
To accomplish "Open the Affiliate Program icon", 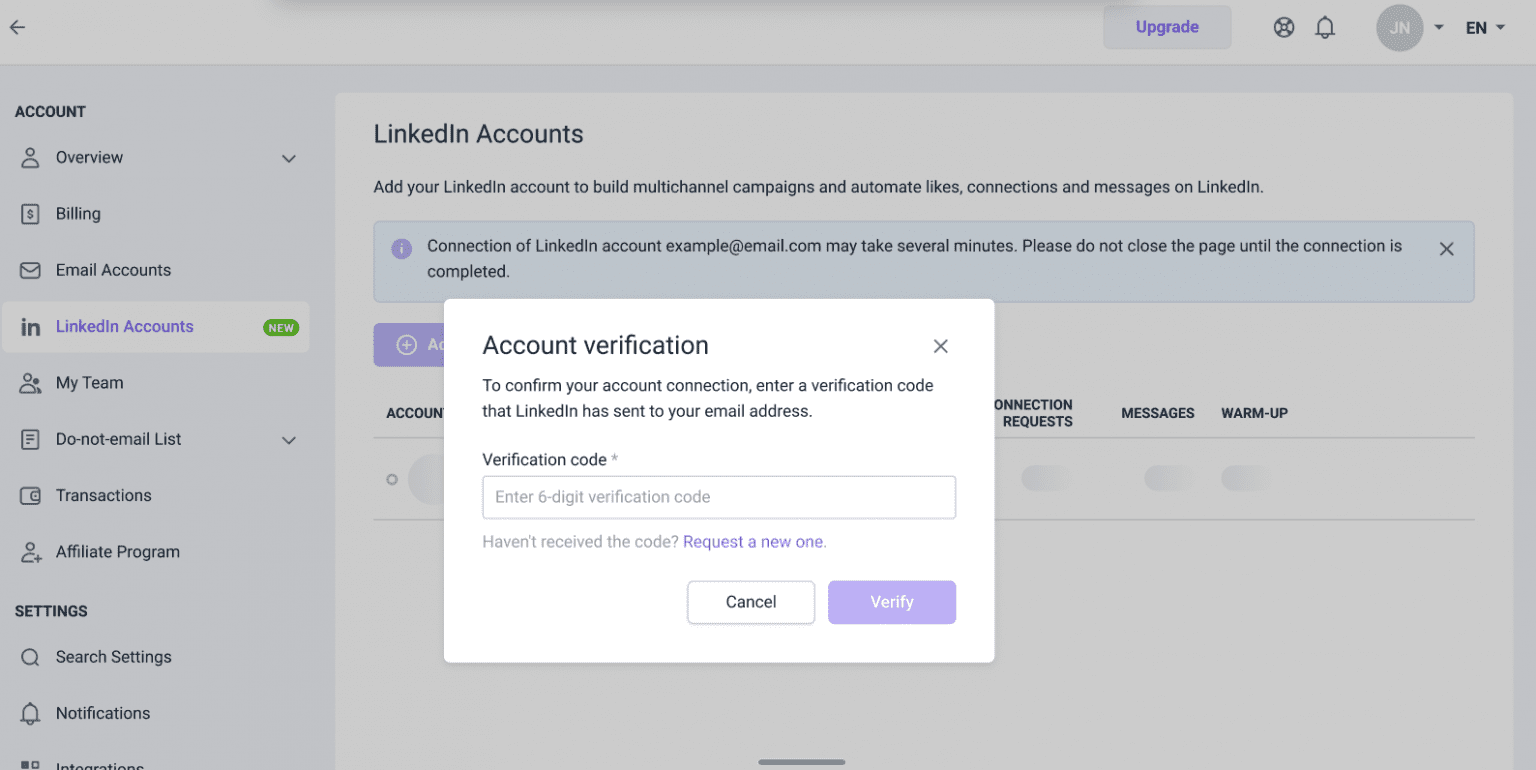I will point(30,551).
